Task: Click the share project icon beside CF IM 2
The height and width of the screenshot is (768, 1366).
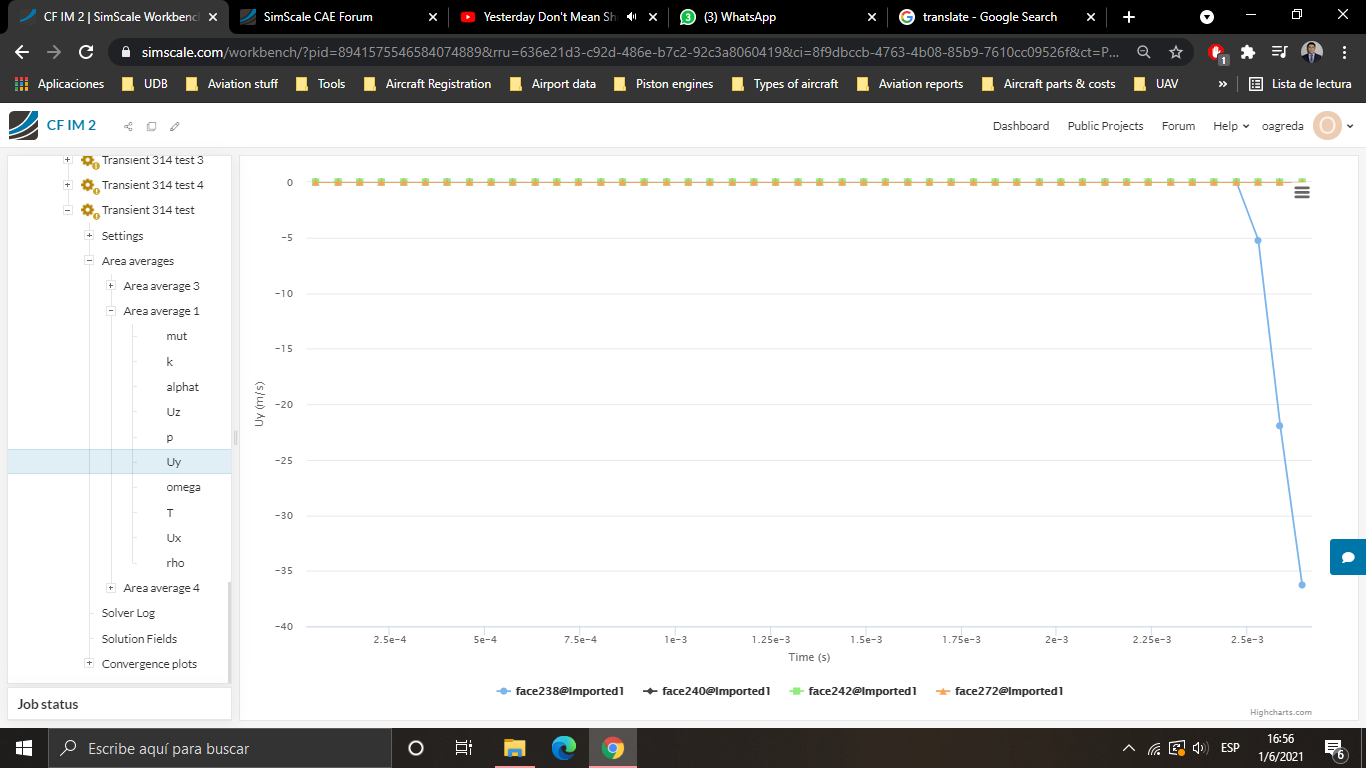Action: click(128, 126)
